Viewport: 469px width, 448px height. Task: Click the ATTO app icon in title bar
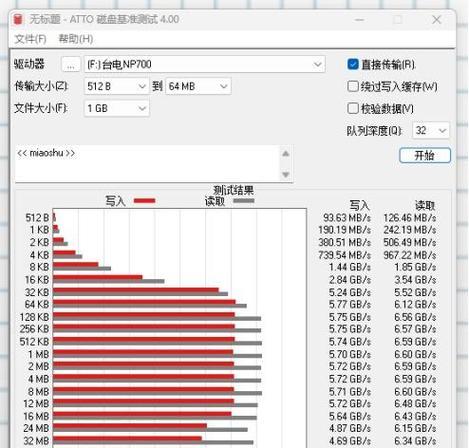[x=18, y=19]
